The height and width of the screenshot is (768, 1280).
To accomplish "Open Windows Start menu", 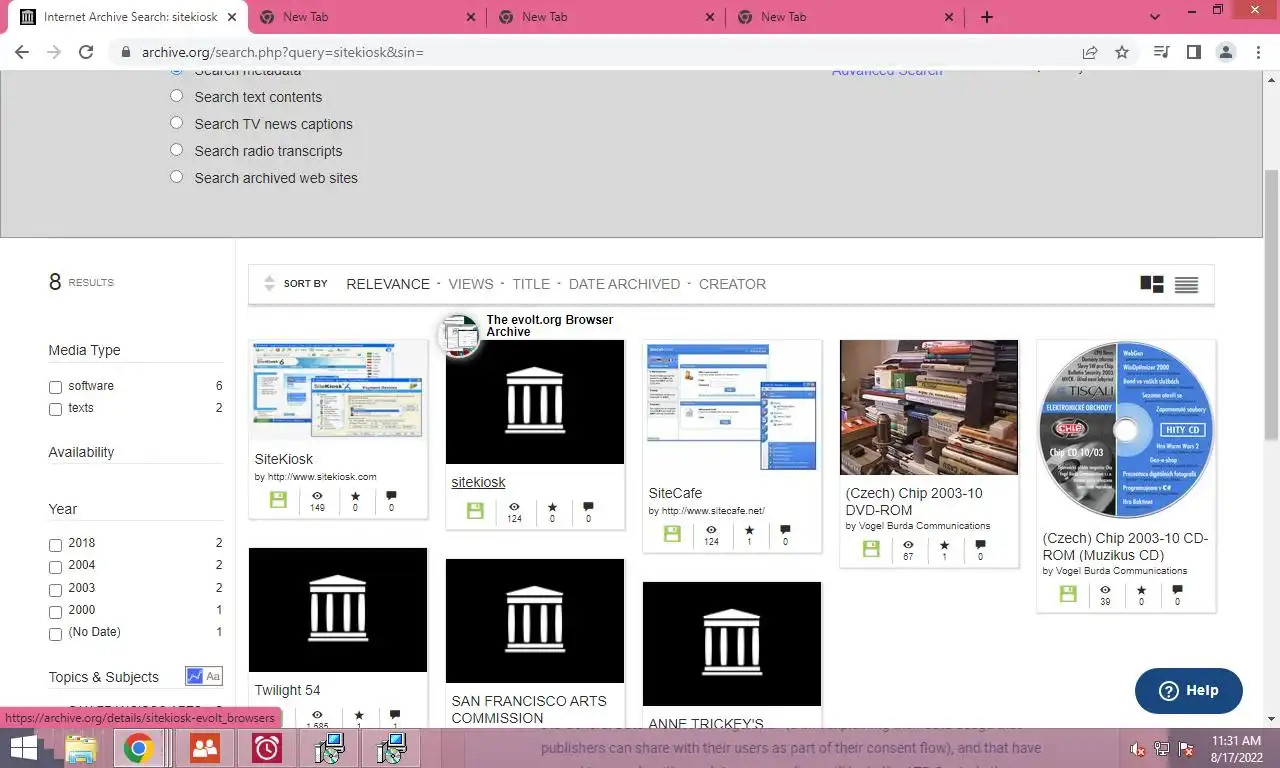I will (24, 748).
